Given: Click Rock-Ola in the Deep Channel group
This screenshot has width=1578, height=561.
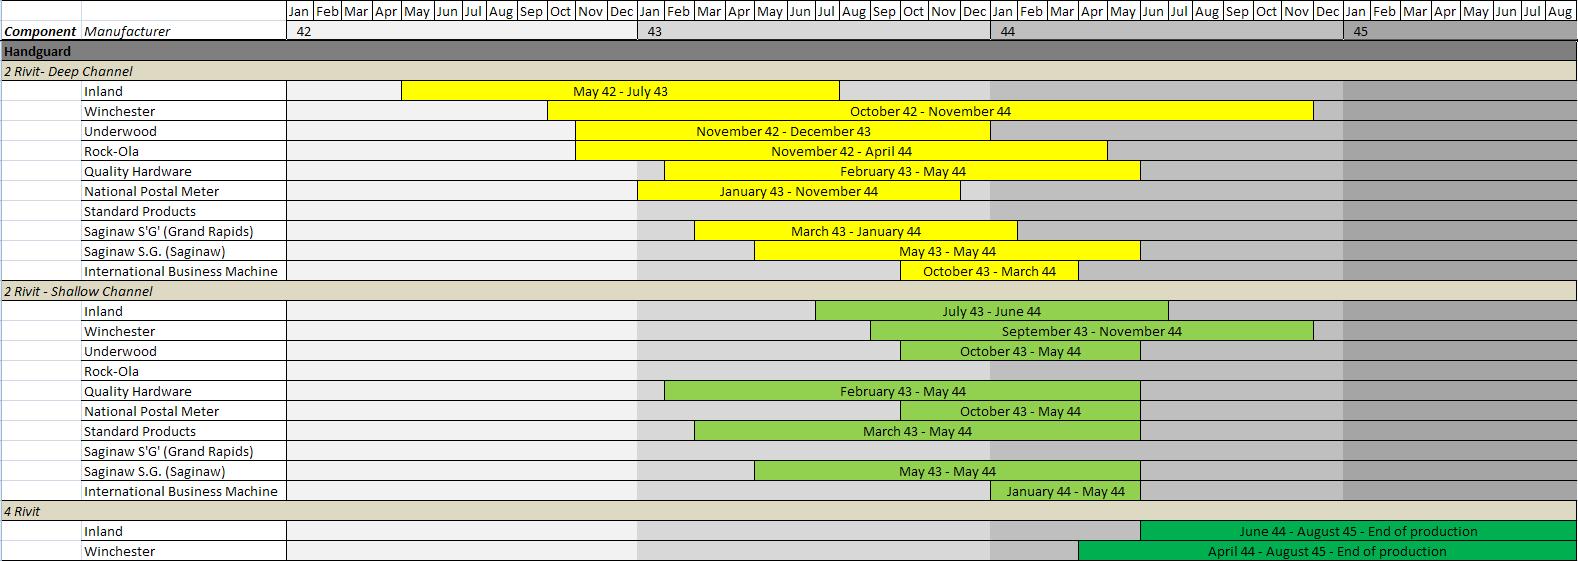Looking at the screenshot, I should (x=184, y=151).
